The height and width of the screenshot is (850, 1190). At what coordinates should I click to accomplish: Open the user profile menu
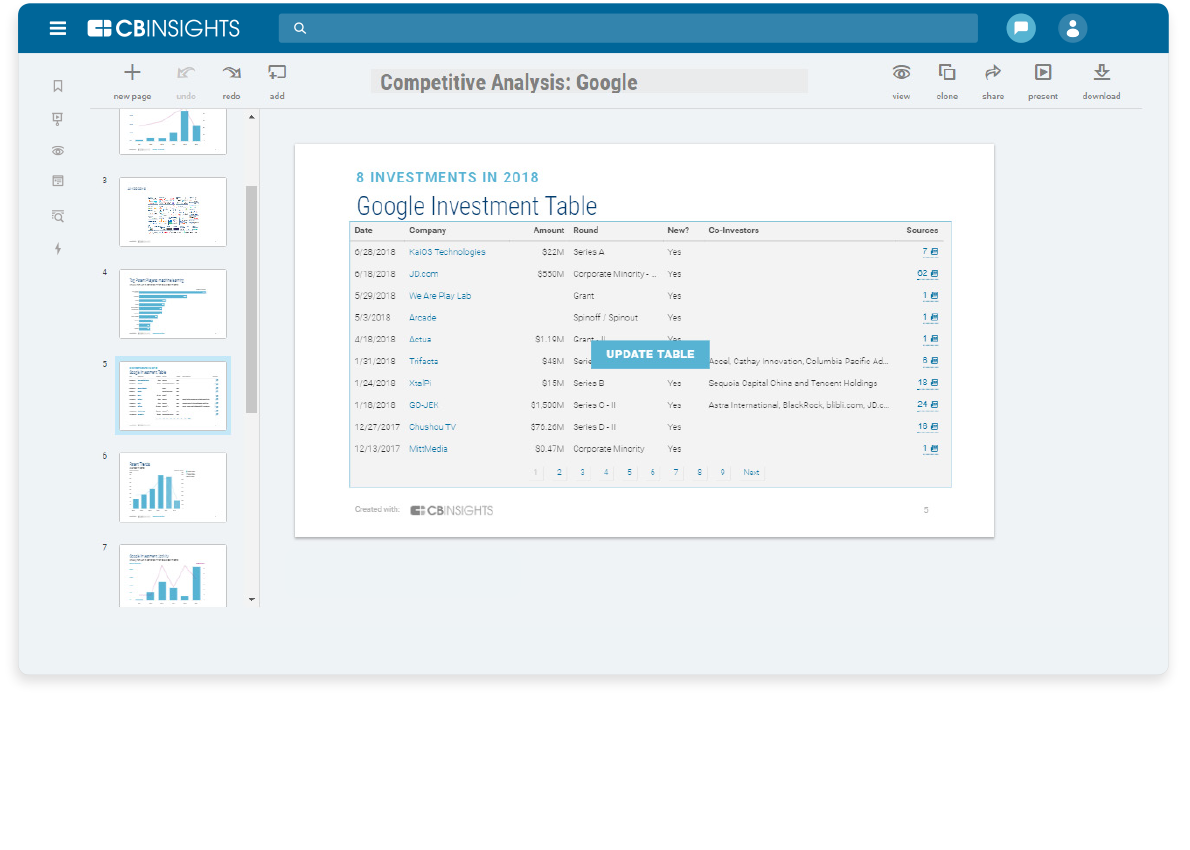pyautogui.click(x=1072, y=28)
